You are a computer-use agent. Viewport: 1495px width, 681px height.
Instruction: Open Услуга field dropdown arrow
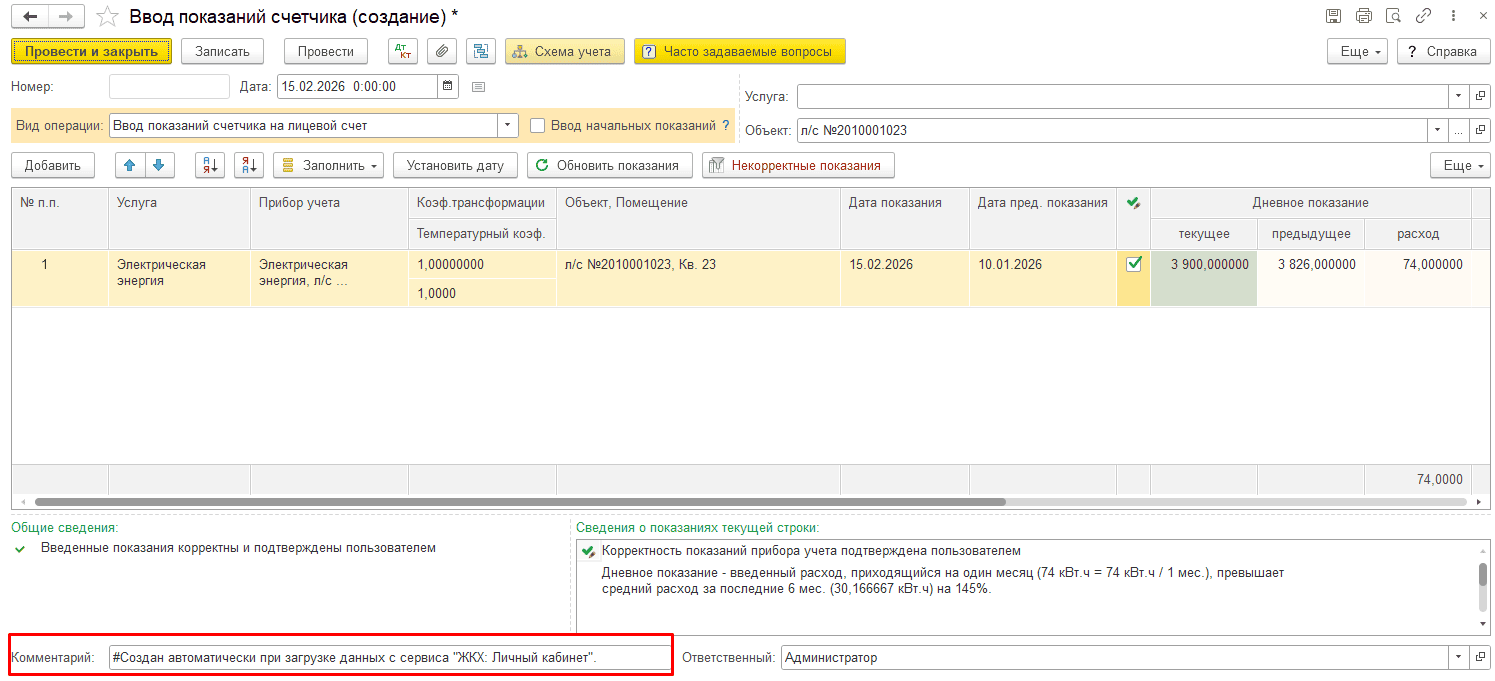point(1458,96)
